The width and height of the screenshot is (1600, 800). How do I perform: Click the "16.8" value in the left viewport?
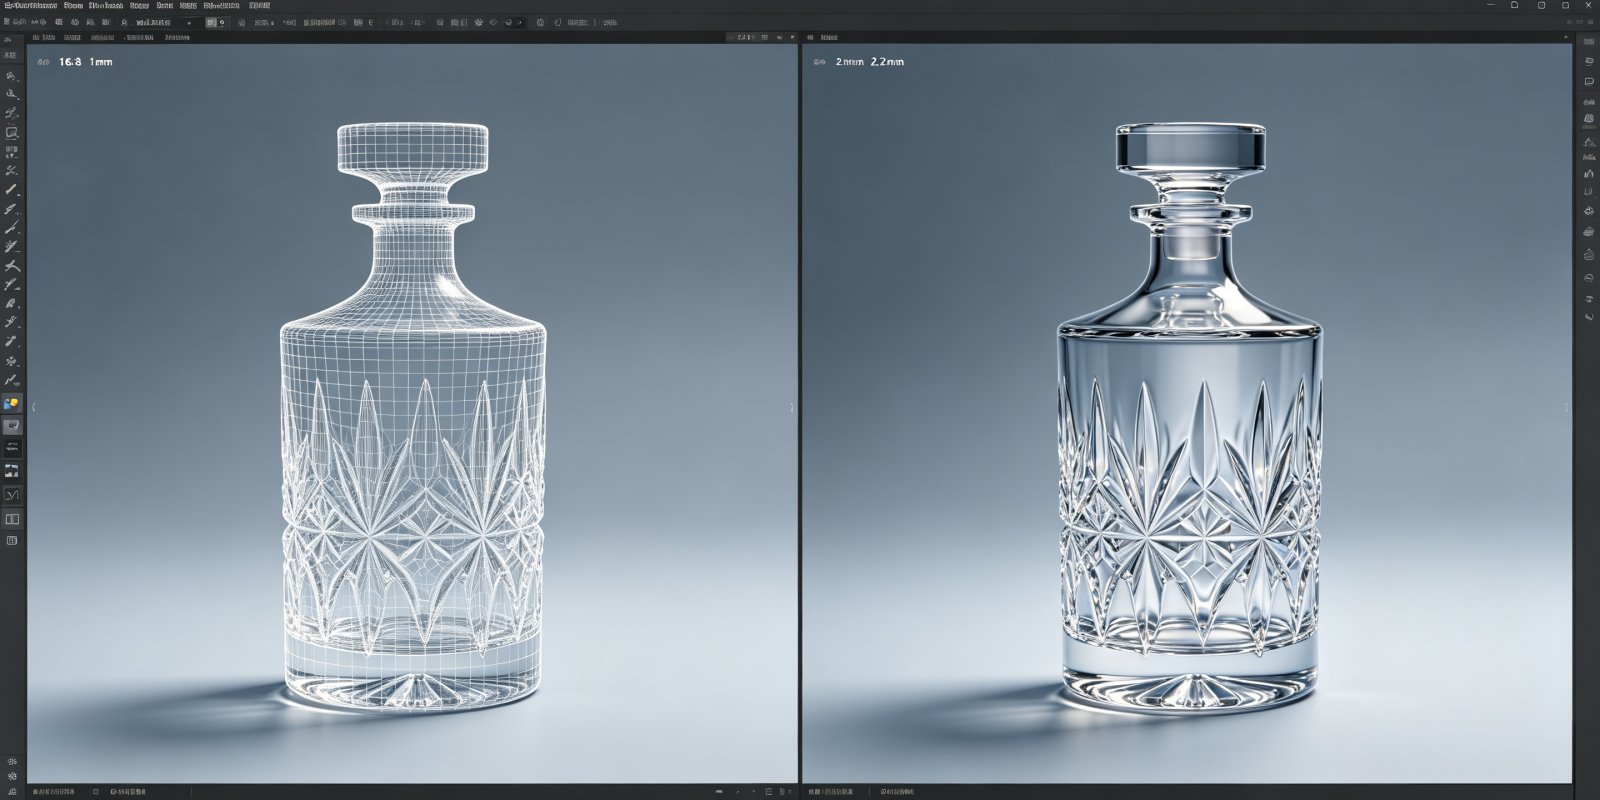pos(71,62)
